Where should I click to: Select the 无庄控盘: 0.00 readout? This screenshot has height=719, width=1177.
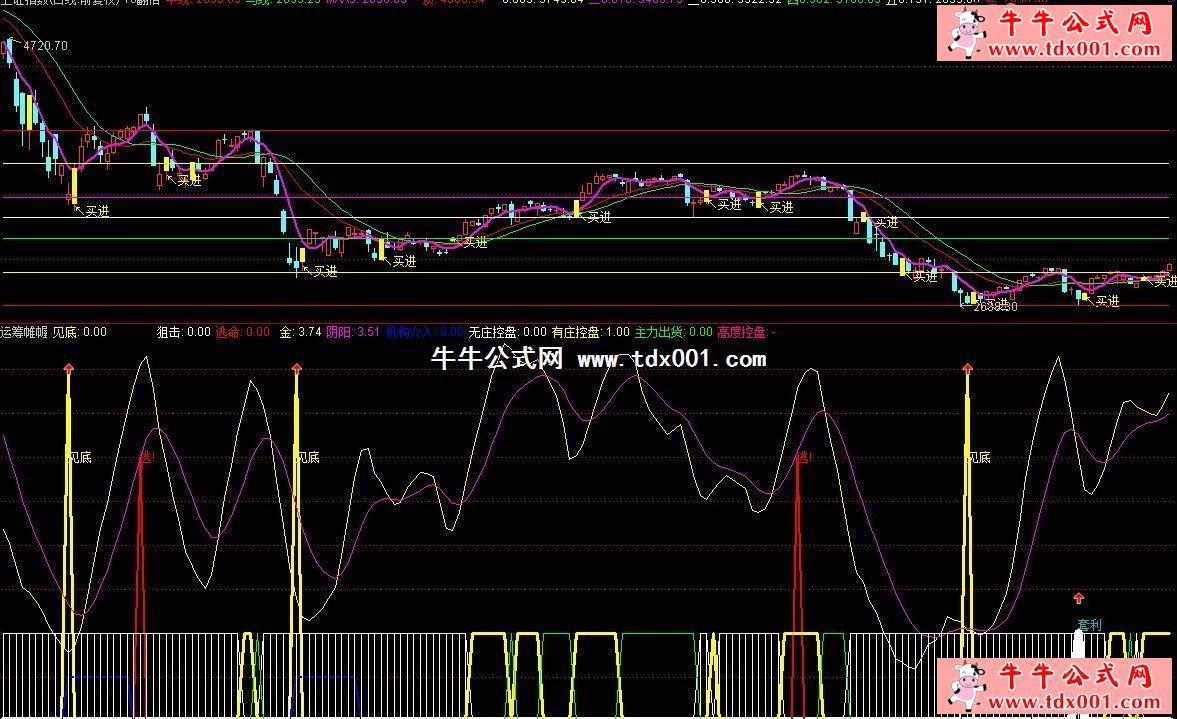pyautogui.click(x=507, y=332)
